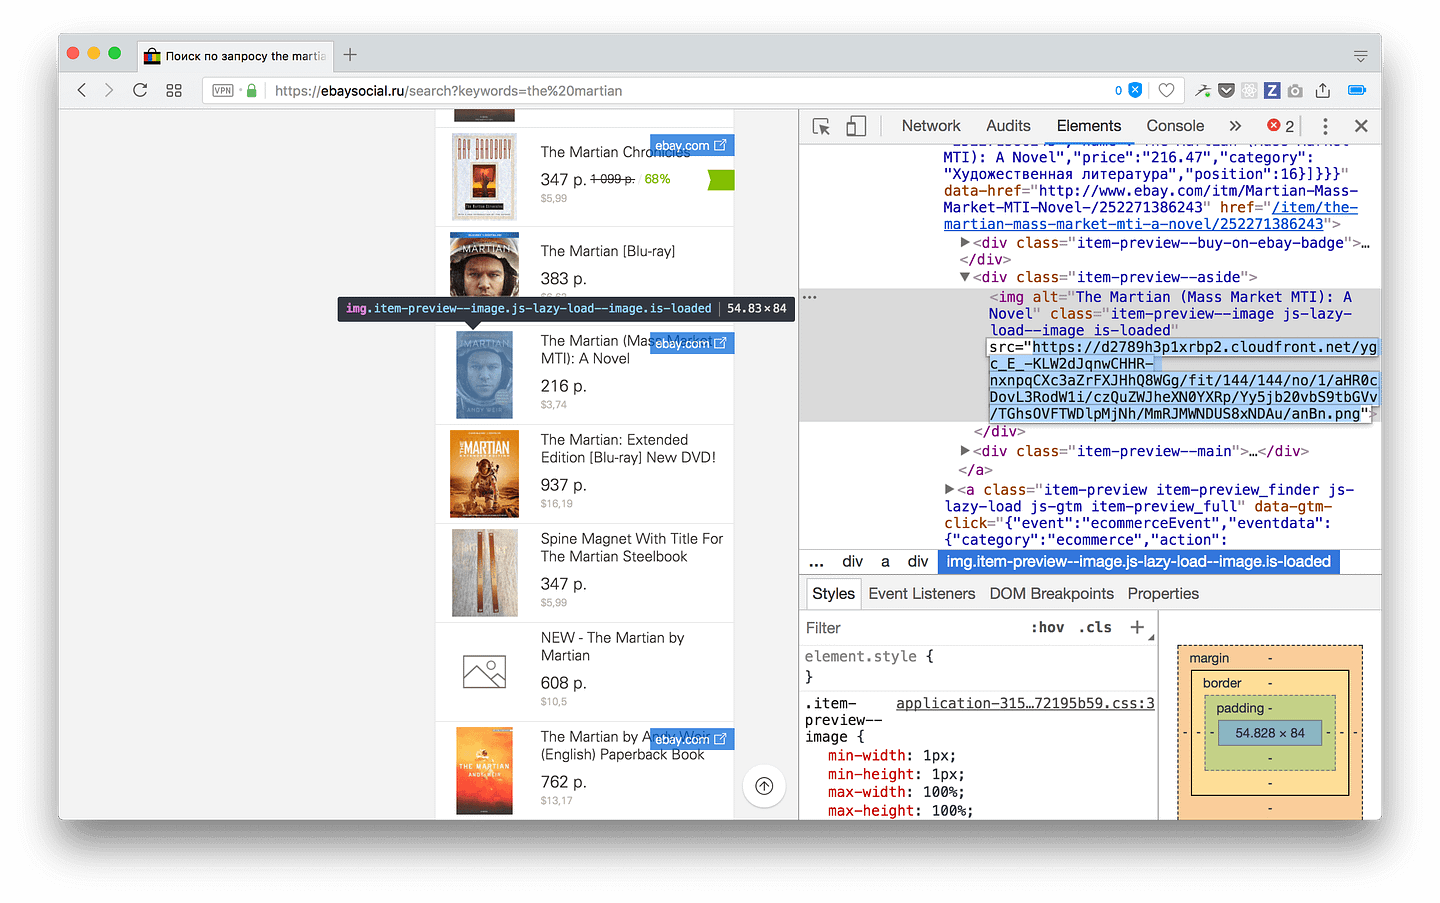Open the DOM Breakpoints pane
This screenshot has width=1440, height=903.
click(x=1051, y=594)
